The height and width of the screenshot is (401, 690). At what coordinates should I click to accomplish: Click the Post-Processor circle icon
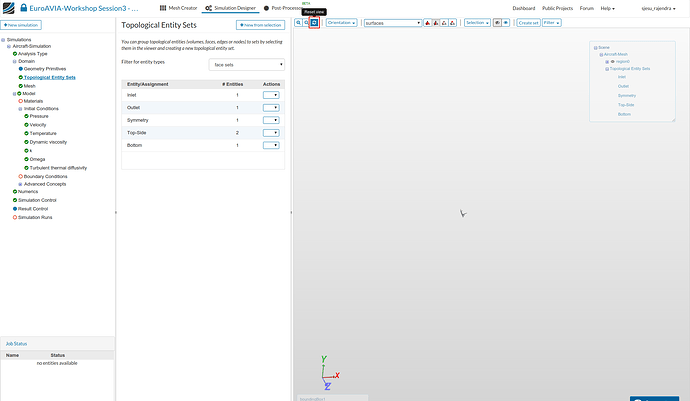click(266, 8)
